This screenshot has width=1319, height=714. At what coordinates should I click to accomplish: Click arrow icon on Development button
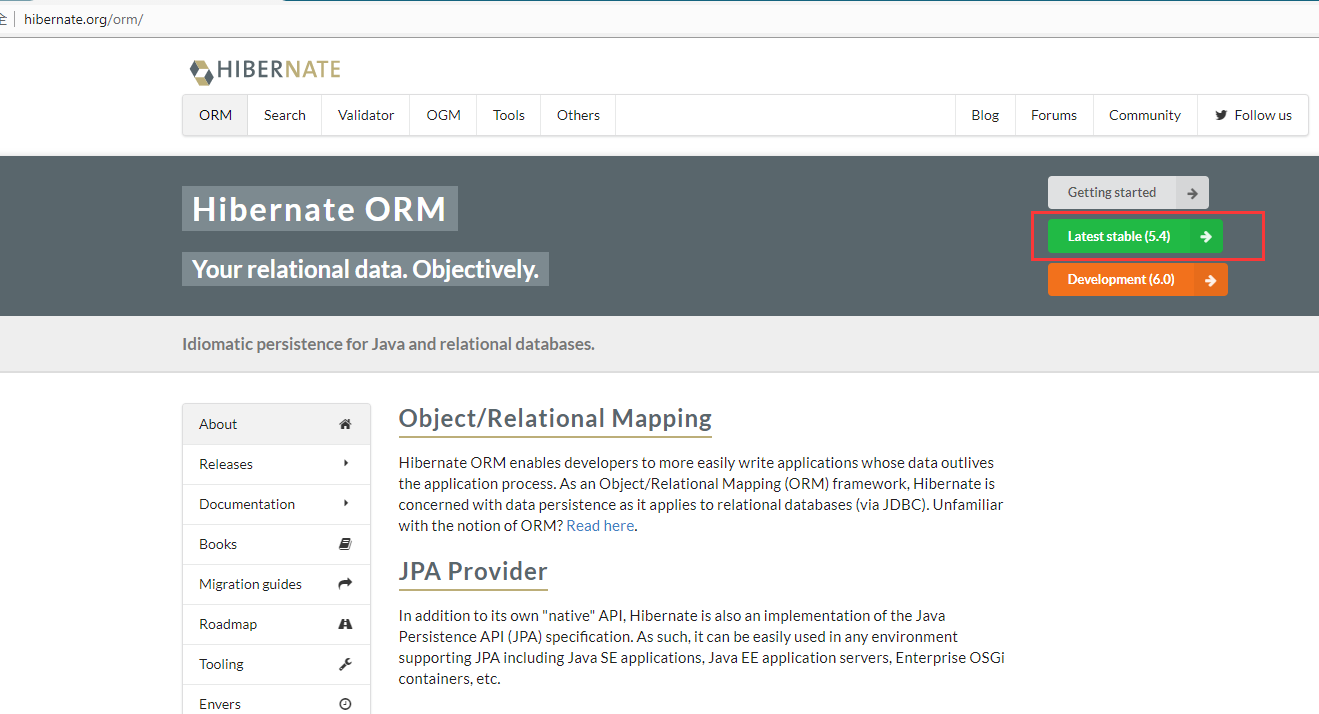coord(1211,280)
